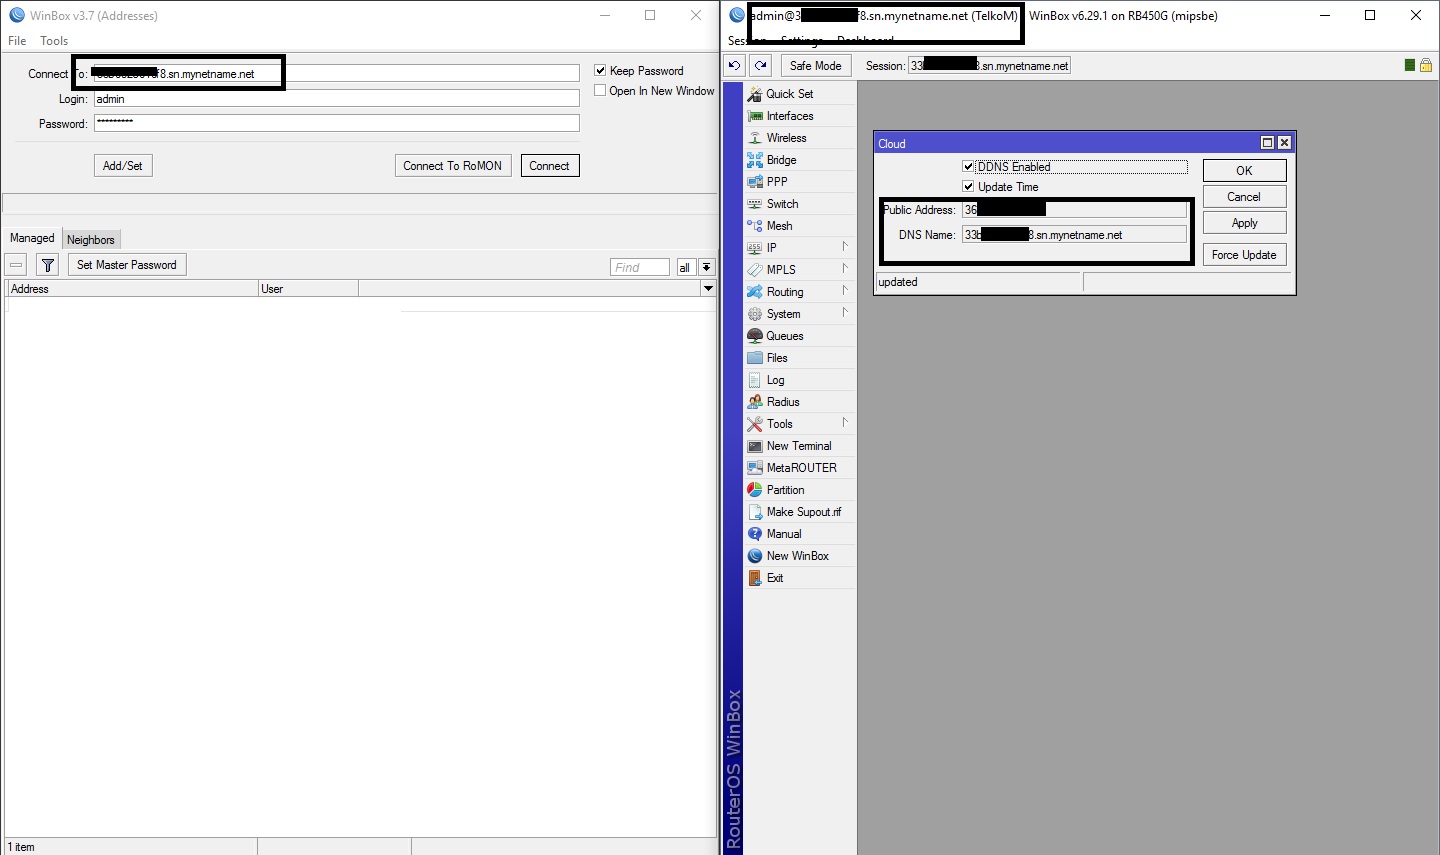Viewport: 1440px width, 855px height.
Task: Click the Add/Set button
Action: coord(123,166)
